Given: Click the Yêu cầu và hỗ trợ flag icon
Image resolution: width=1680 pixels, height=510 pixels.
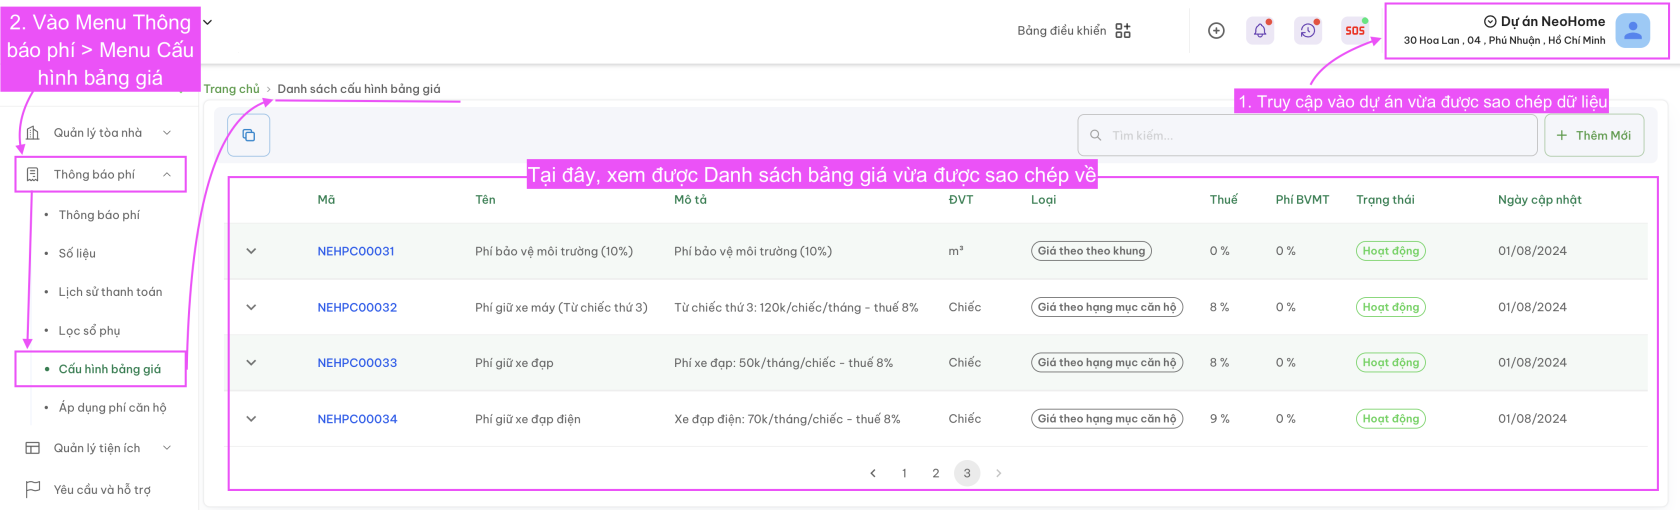Looking at the screenshot, I should [x=33, y=489].
